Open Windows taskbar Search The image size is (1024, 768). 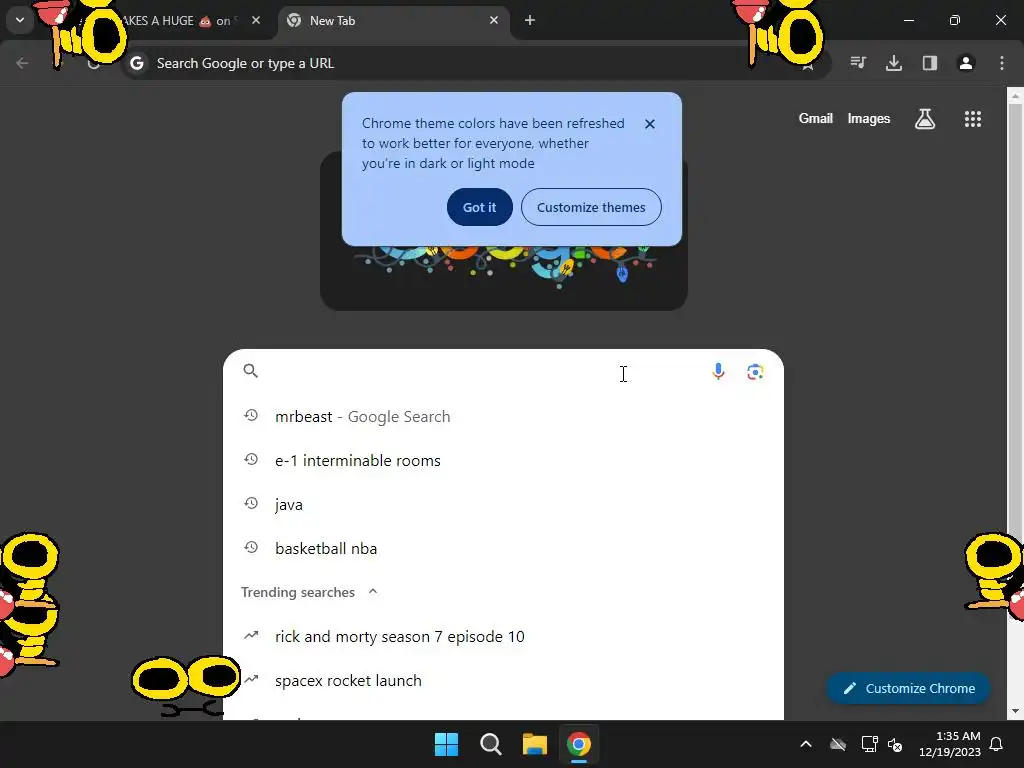tap(490, 744)
